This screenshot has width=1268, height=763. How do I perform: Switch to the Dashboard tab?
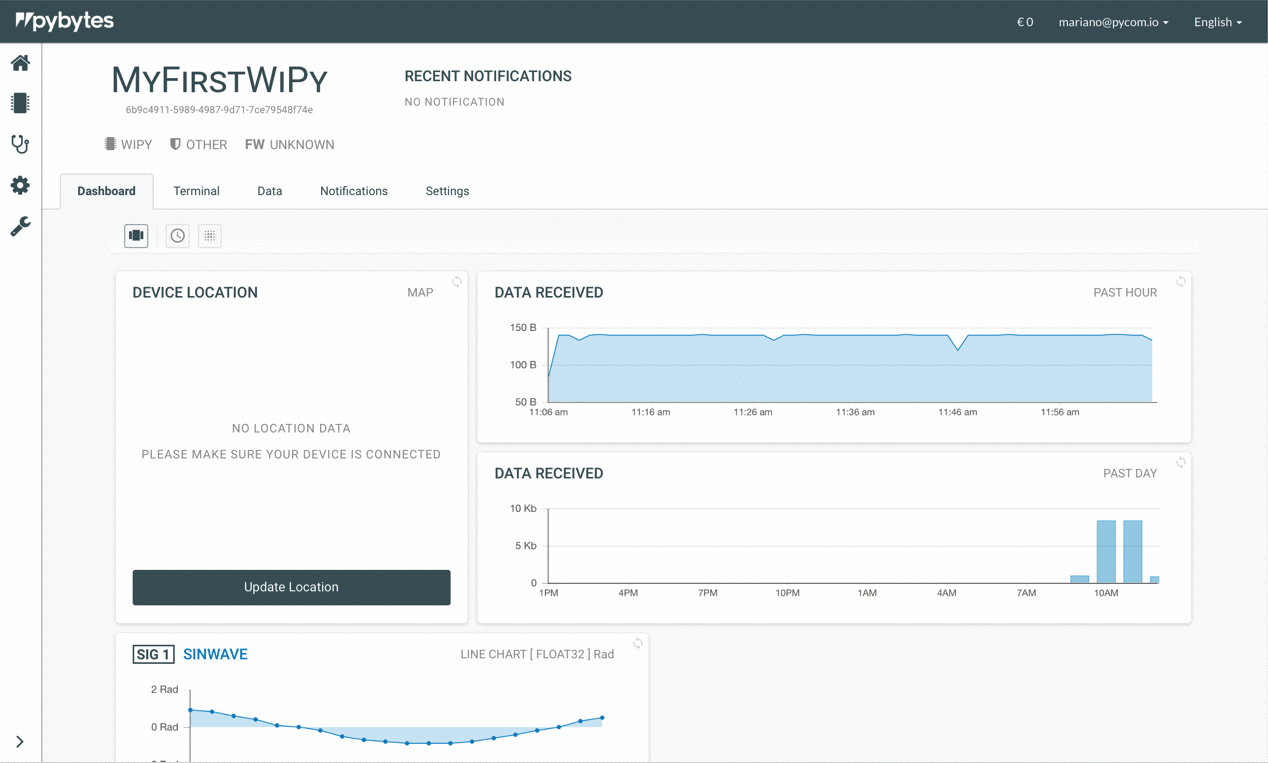[x=106, y=191]
